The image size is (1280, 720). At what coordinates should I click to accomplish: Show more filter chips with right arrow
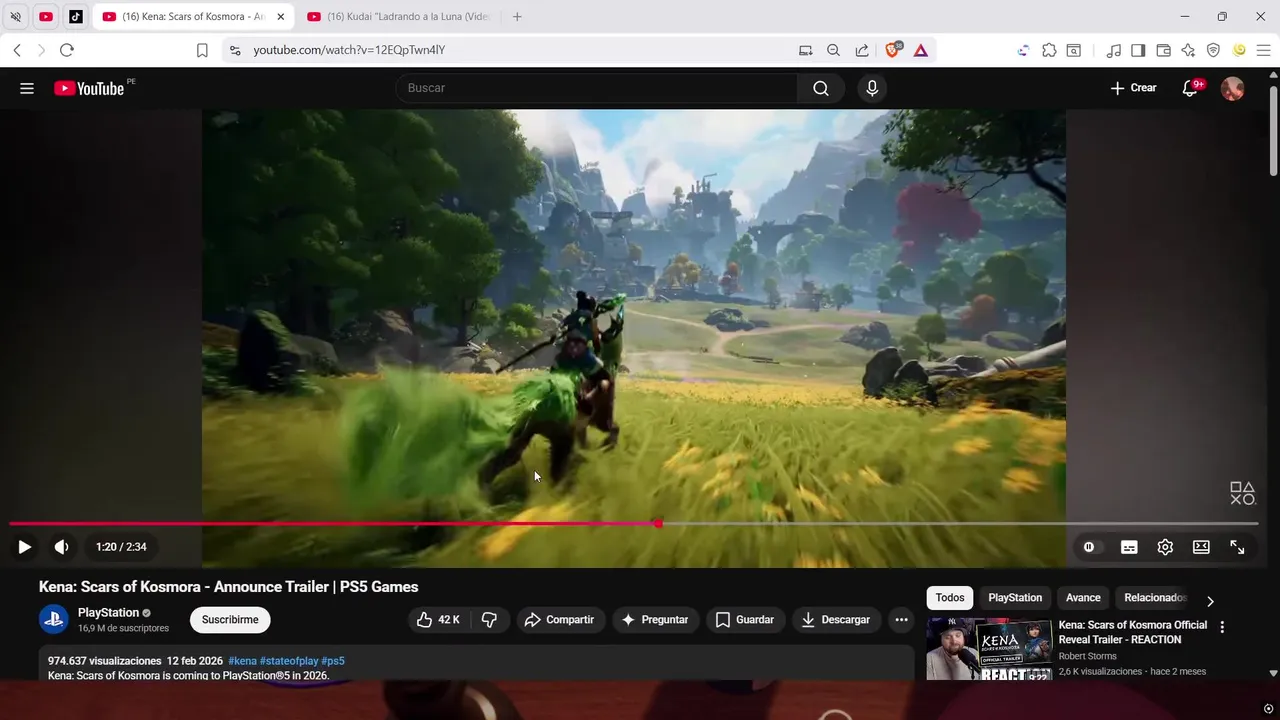[1210, 601]
